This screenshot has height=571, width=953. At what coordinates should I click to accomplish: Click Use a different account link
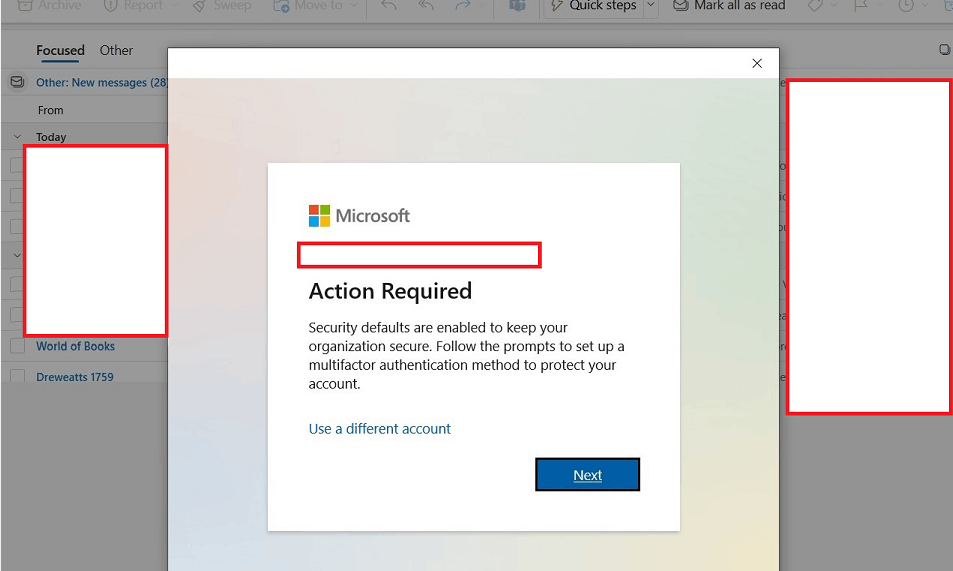[379, 429]
